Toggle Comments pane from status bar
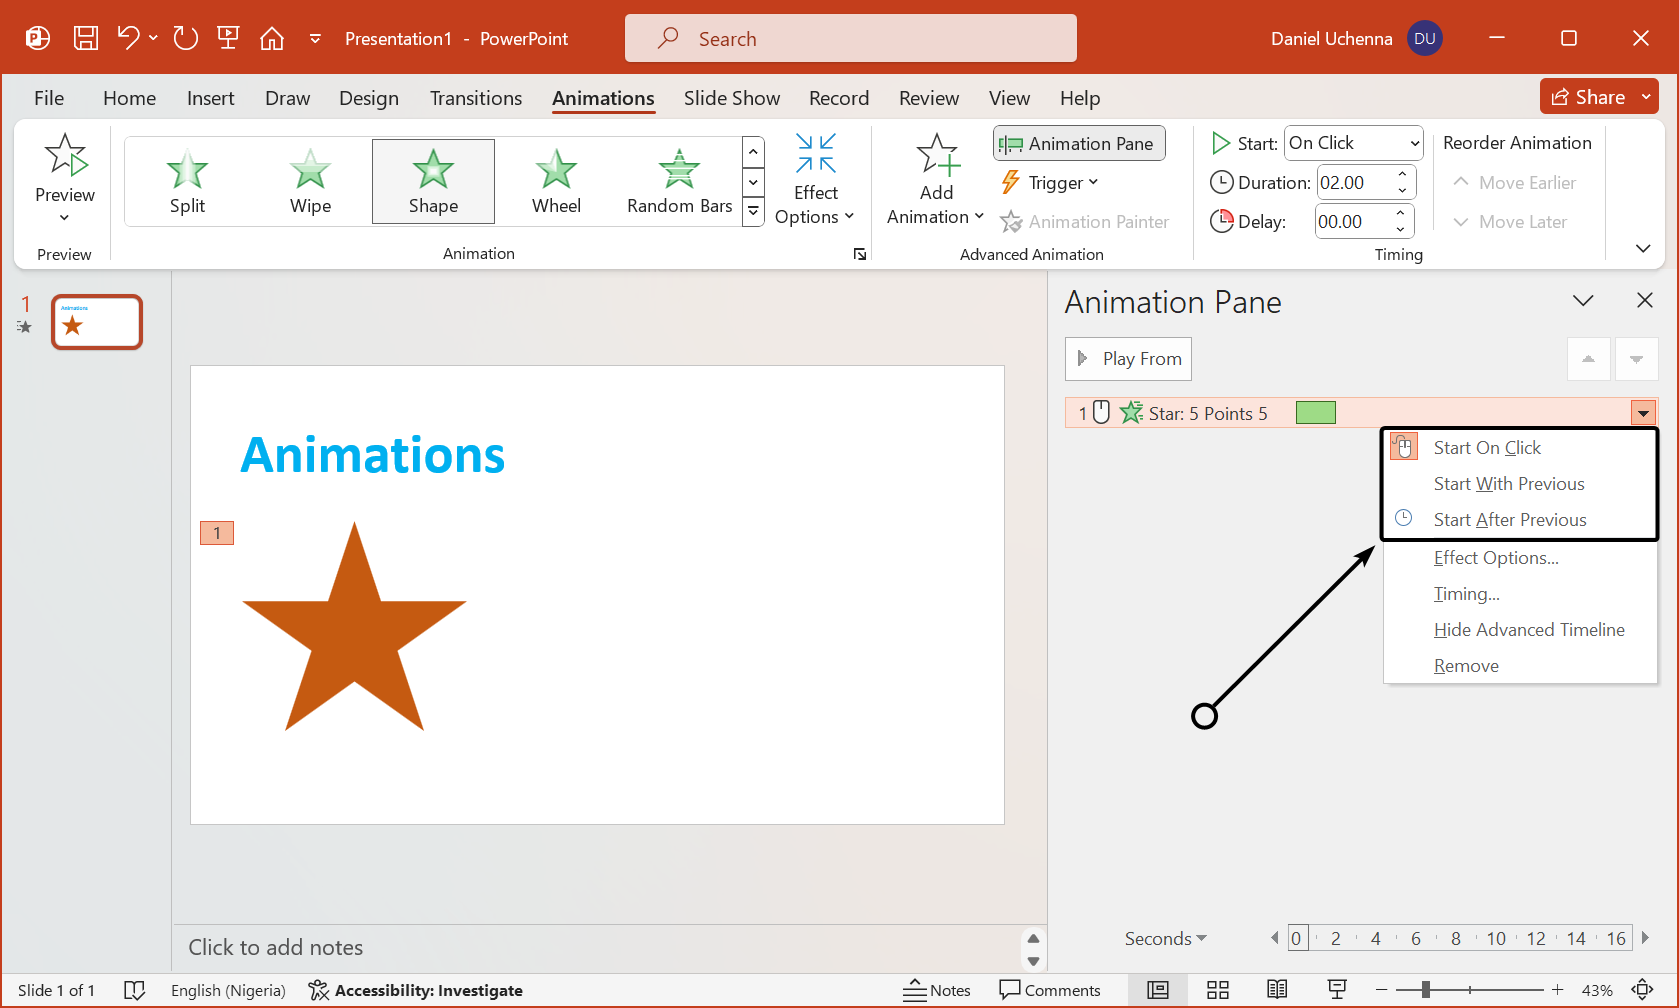1679x1008 pixels. (1050, 990)
